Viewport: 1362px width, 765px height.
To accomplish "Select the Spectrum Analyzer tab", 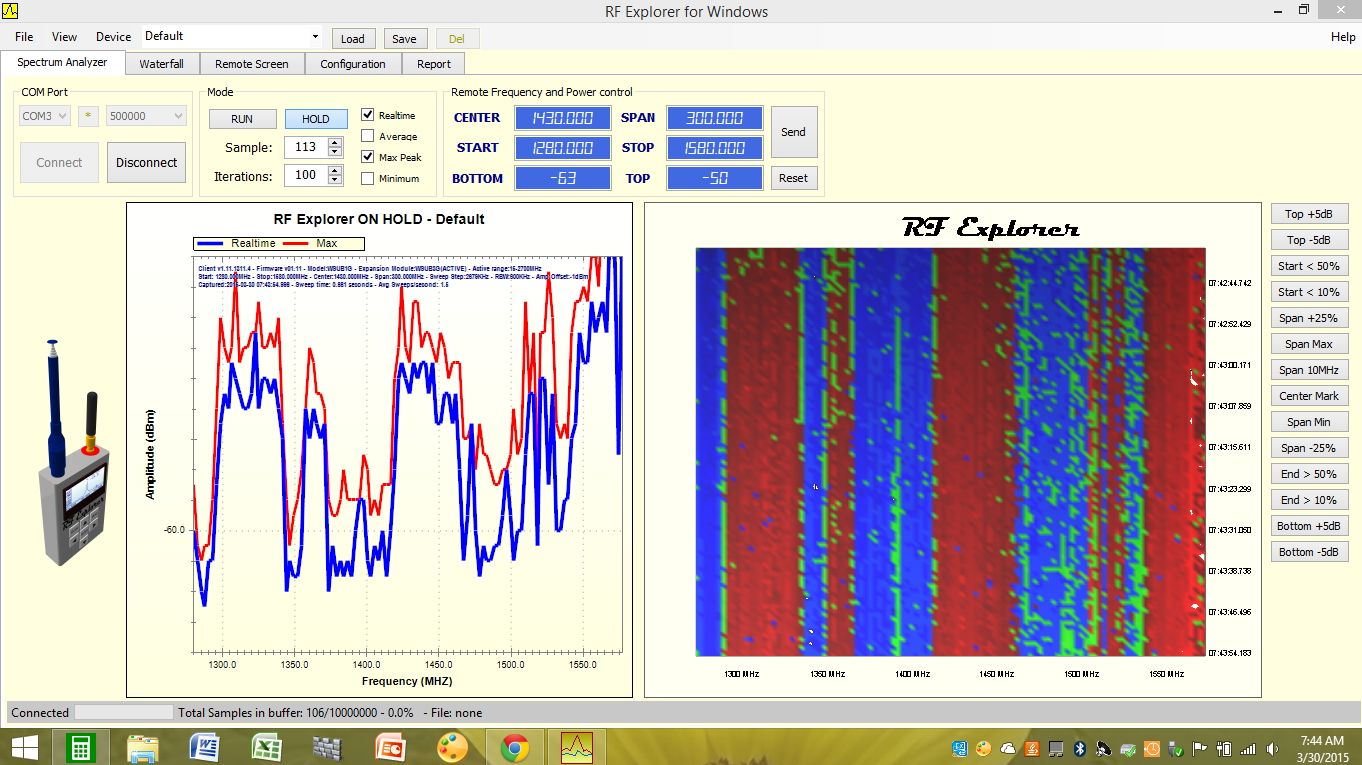I will (62, 62).
